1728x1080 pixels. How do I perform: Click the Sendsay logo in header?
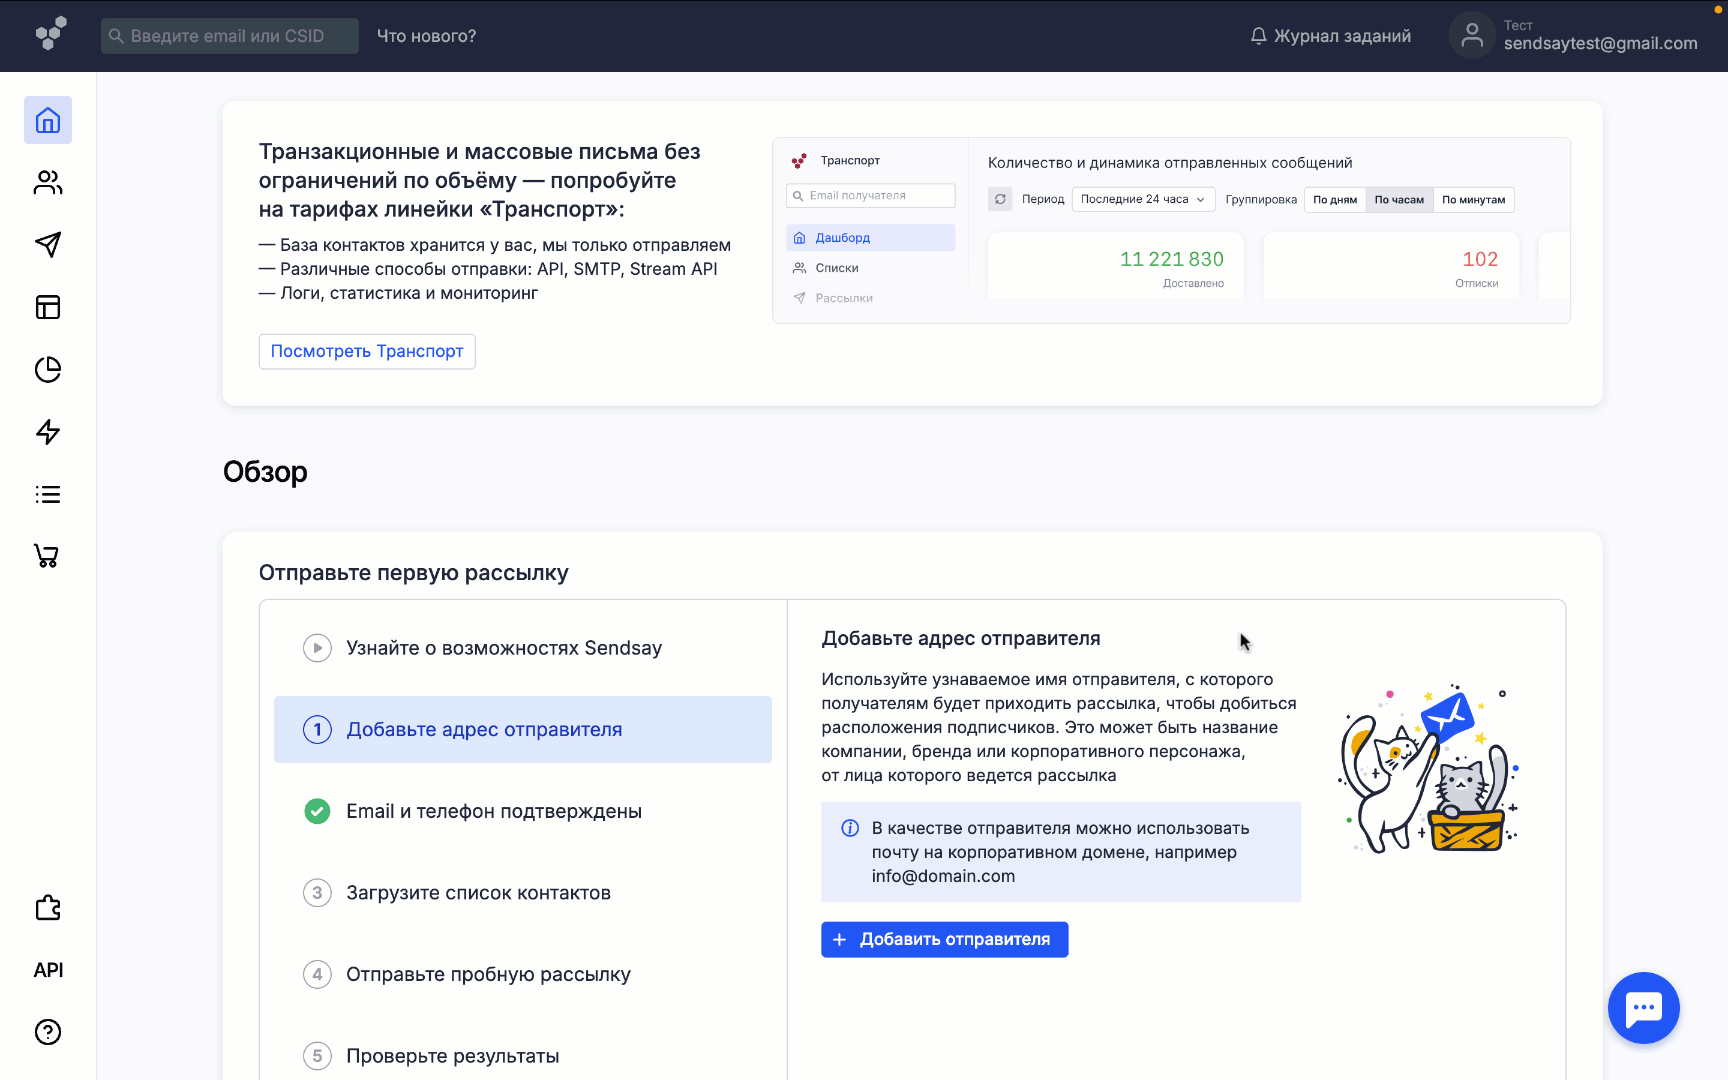click(50, 34)
